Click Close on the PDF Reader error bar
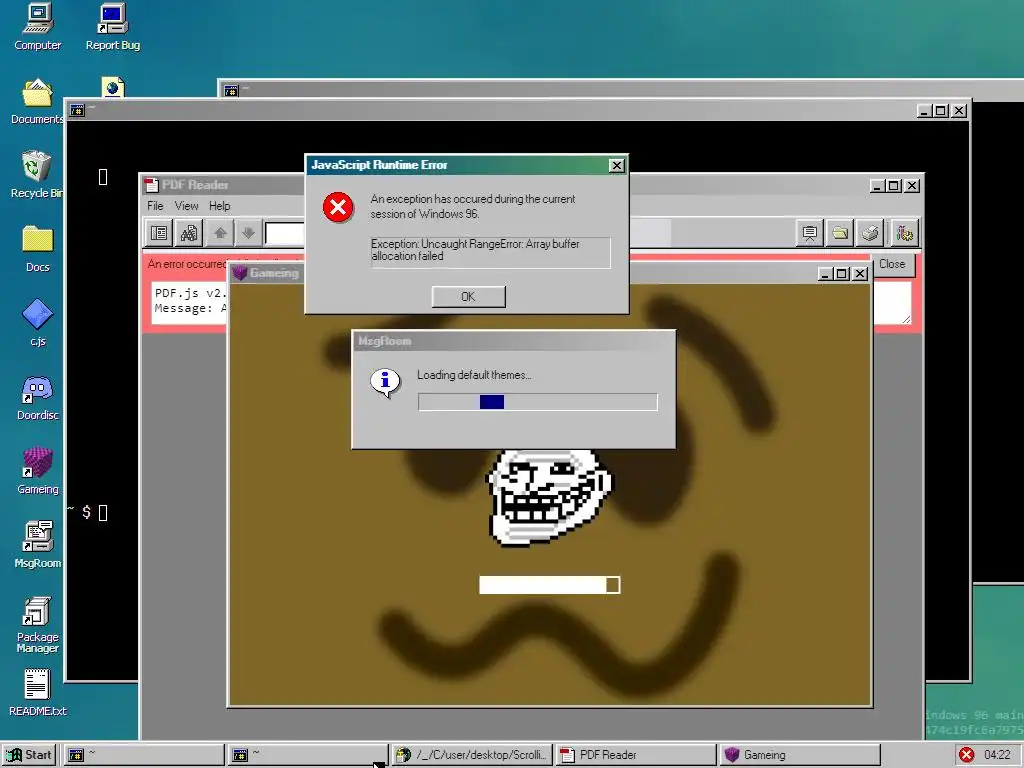The width and height of the screenshot is (1024, 768). click(892, 264)
